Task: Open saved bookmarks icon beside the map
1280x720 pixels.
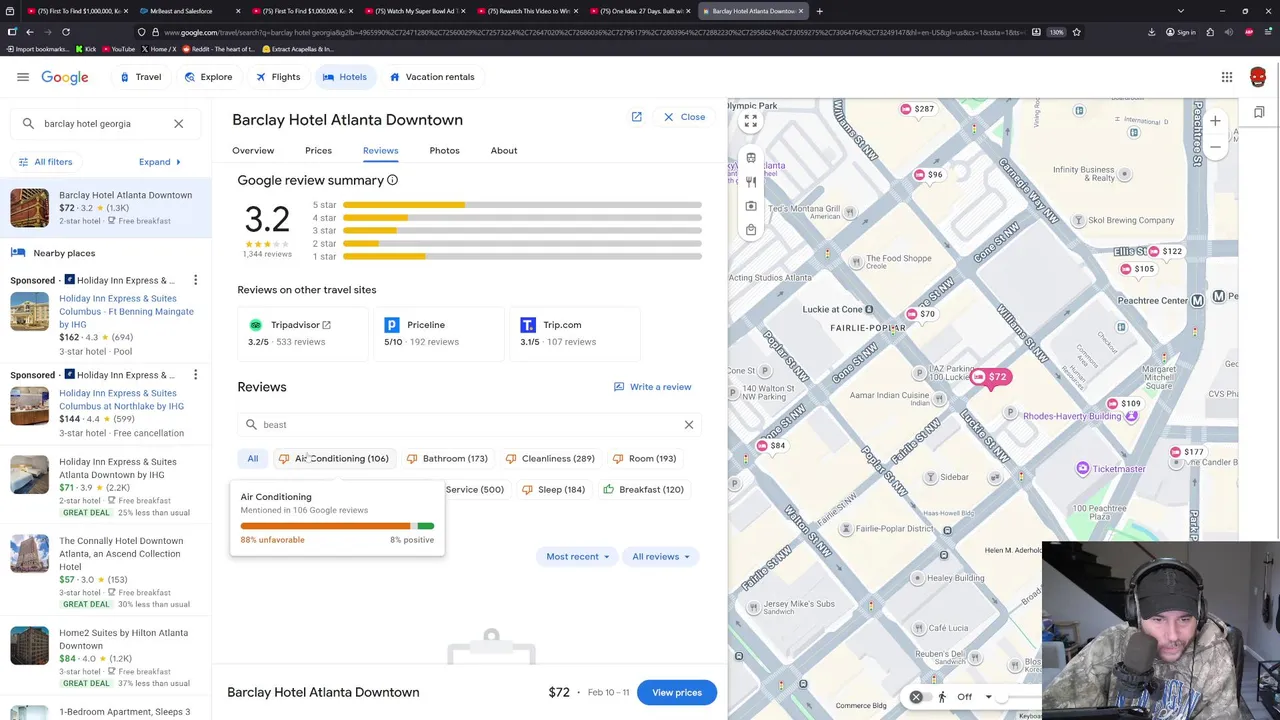Action: pos(1259,112)
